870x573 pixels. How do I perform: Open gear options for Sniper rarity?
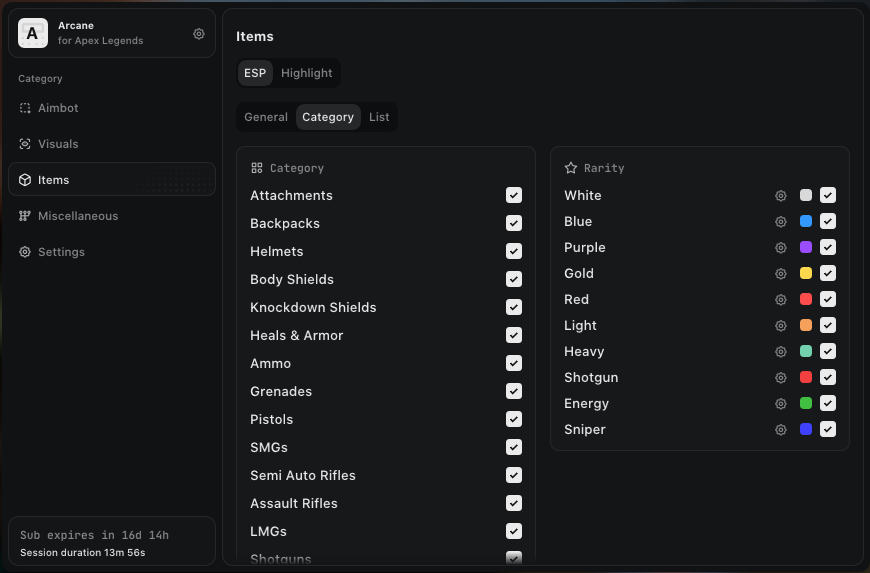781,430
